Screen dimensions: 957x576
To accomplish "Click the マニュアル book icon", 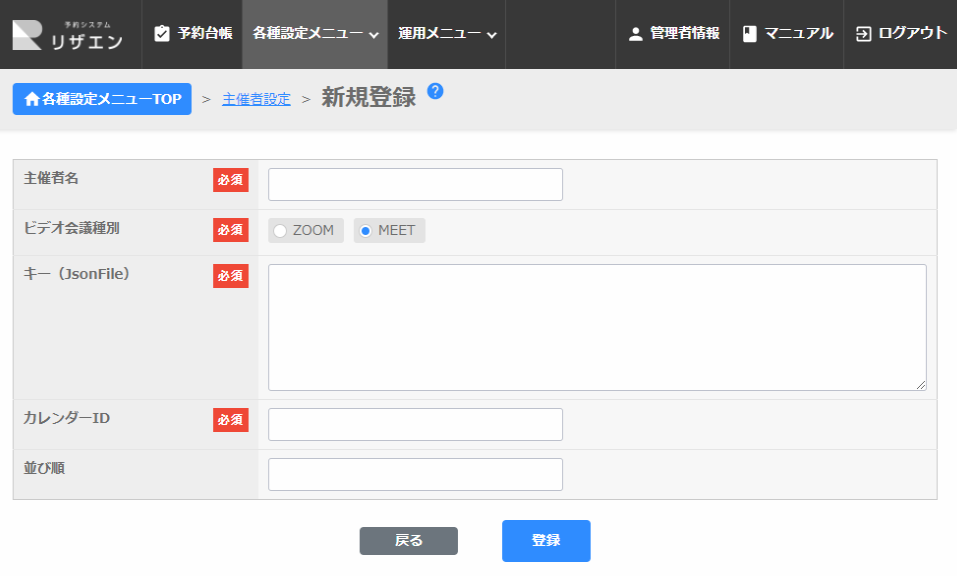I will tap(750, 34).
